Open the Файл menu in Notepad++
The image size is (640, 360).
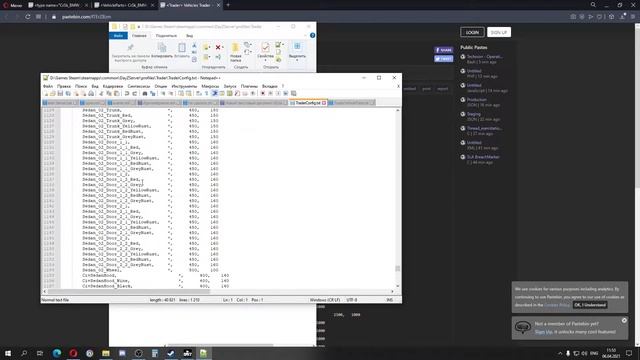(x=48, y=86)
